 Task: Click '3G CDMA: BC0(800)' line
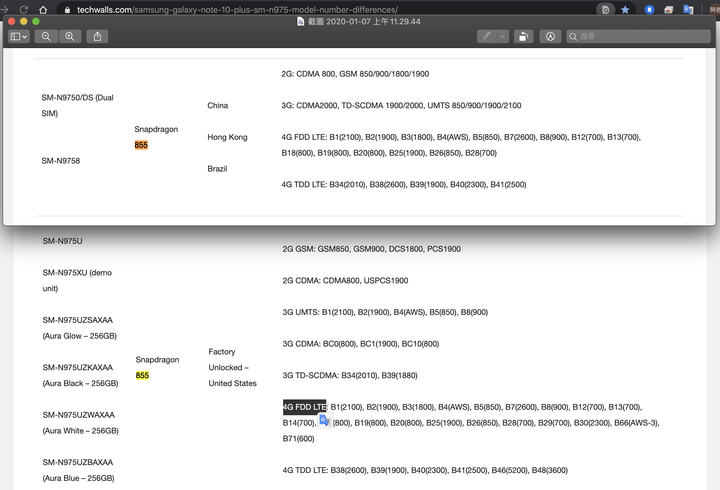point(361,344)
